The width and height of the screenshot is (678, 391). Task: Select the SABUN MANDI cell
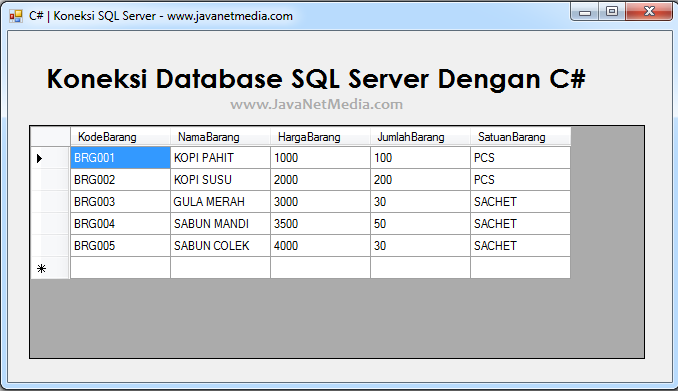point(220,224)
